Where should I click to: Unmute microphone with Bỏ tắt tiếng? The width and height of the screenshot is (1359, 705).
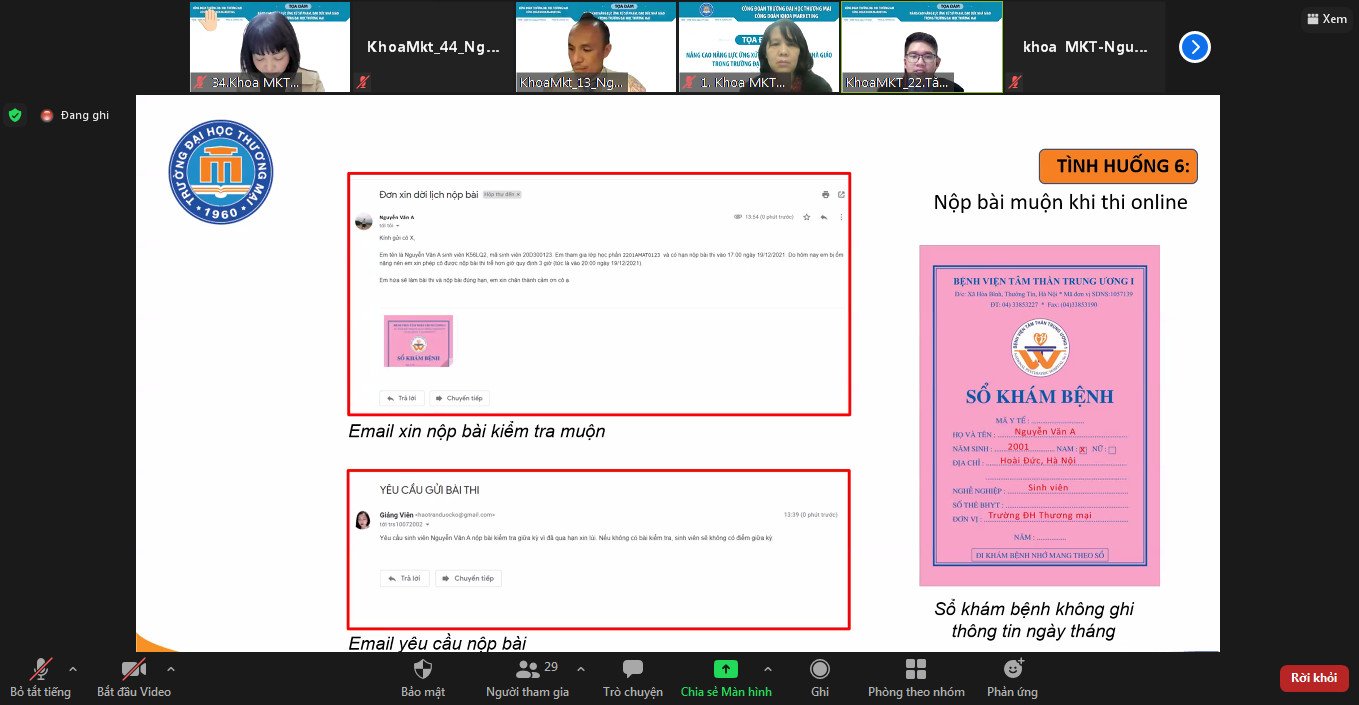click(41, 670)
